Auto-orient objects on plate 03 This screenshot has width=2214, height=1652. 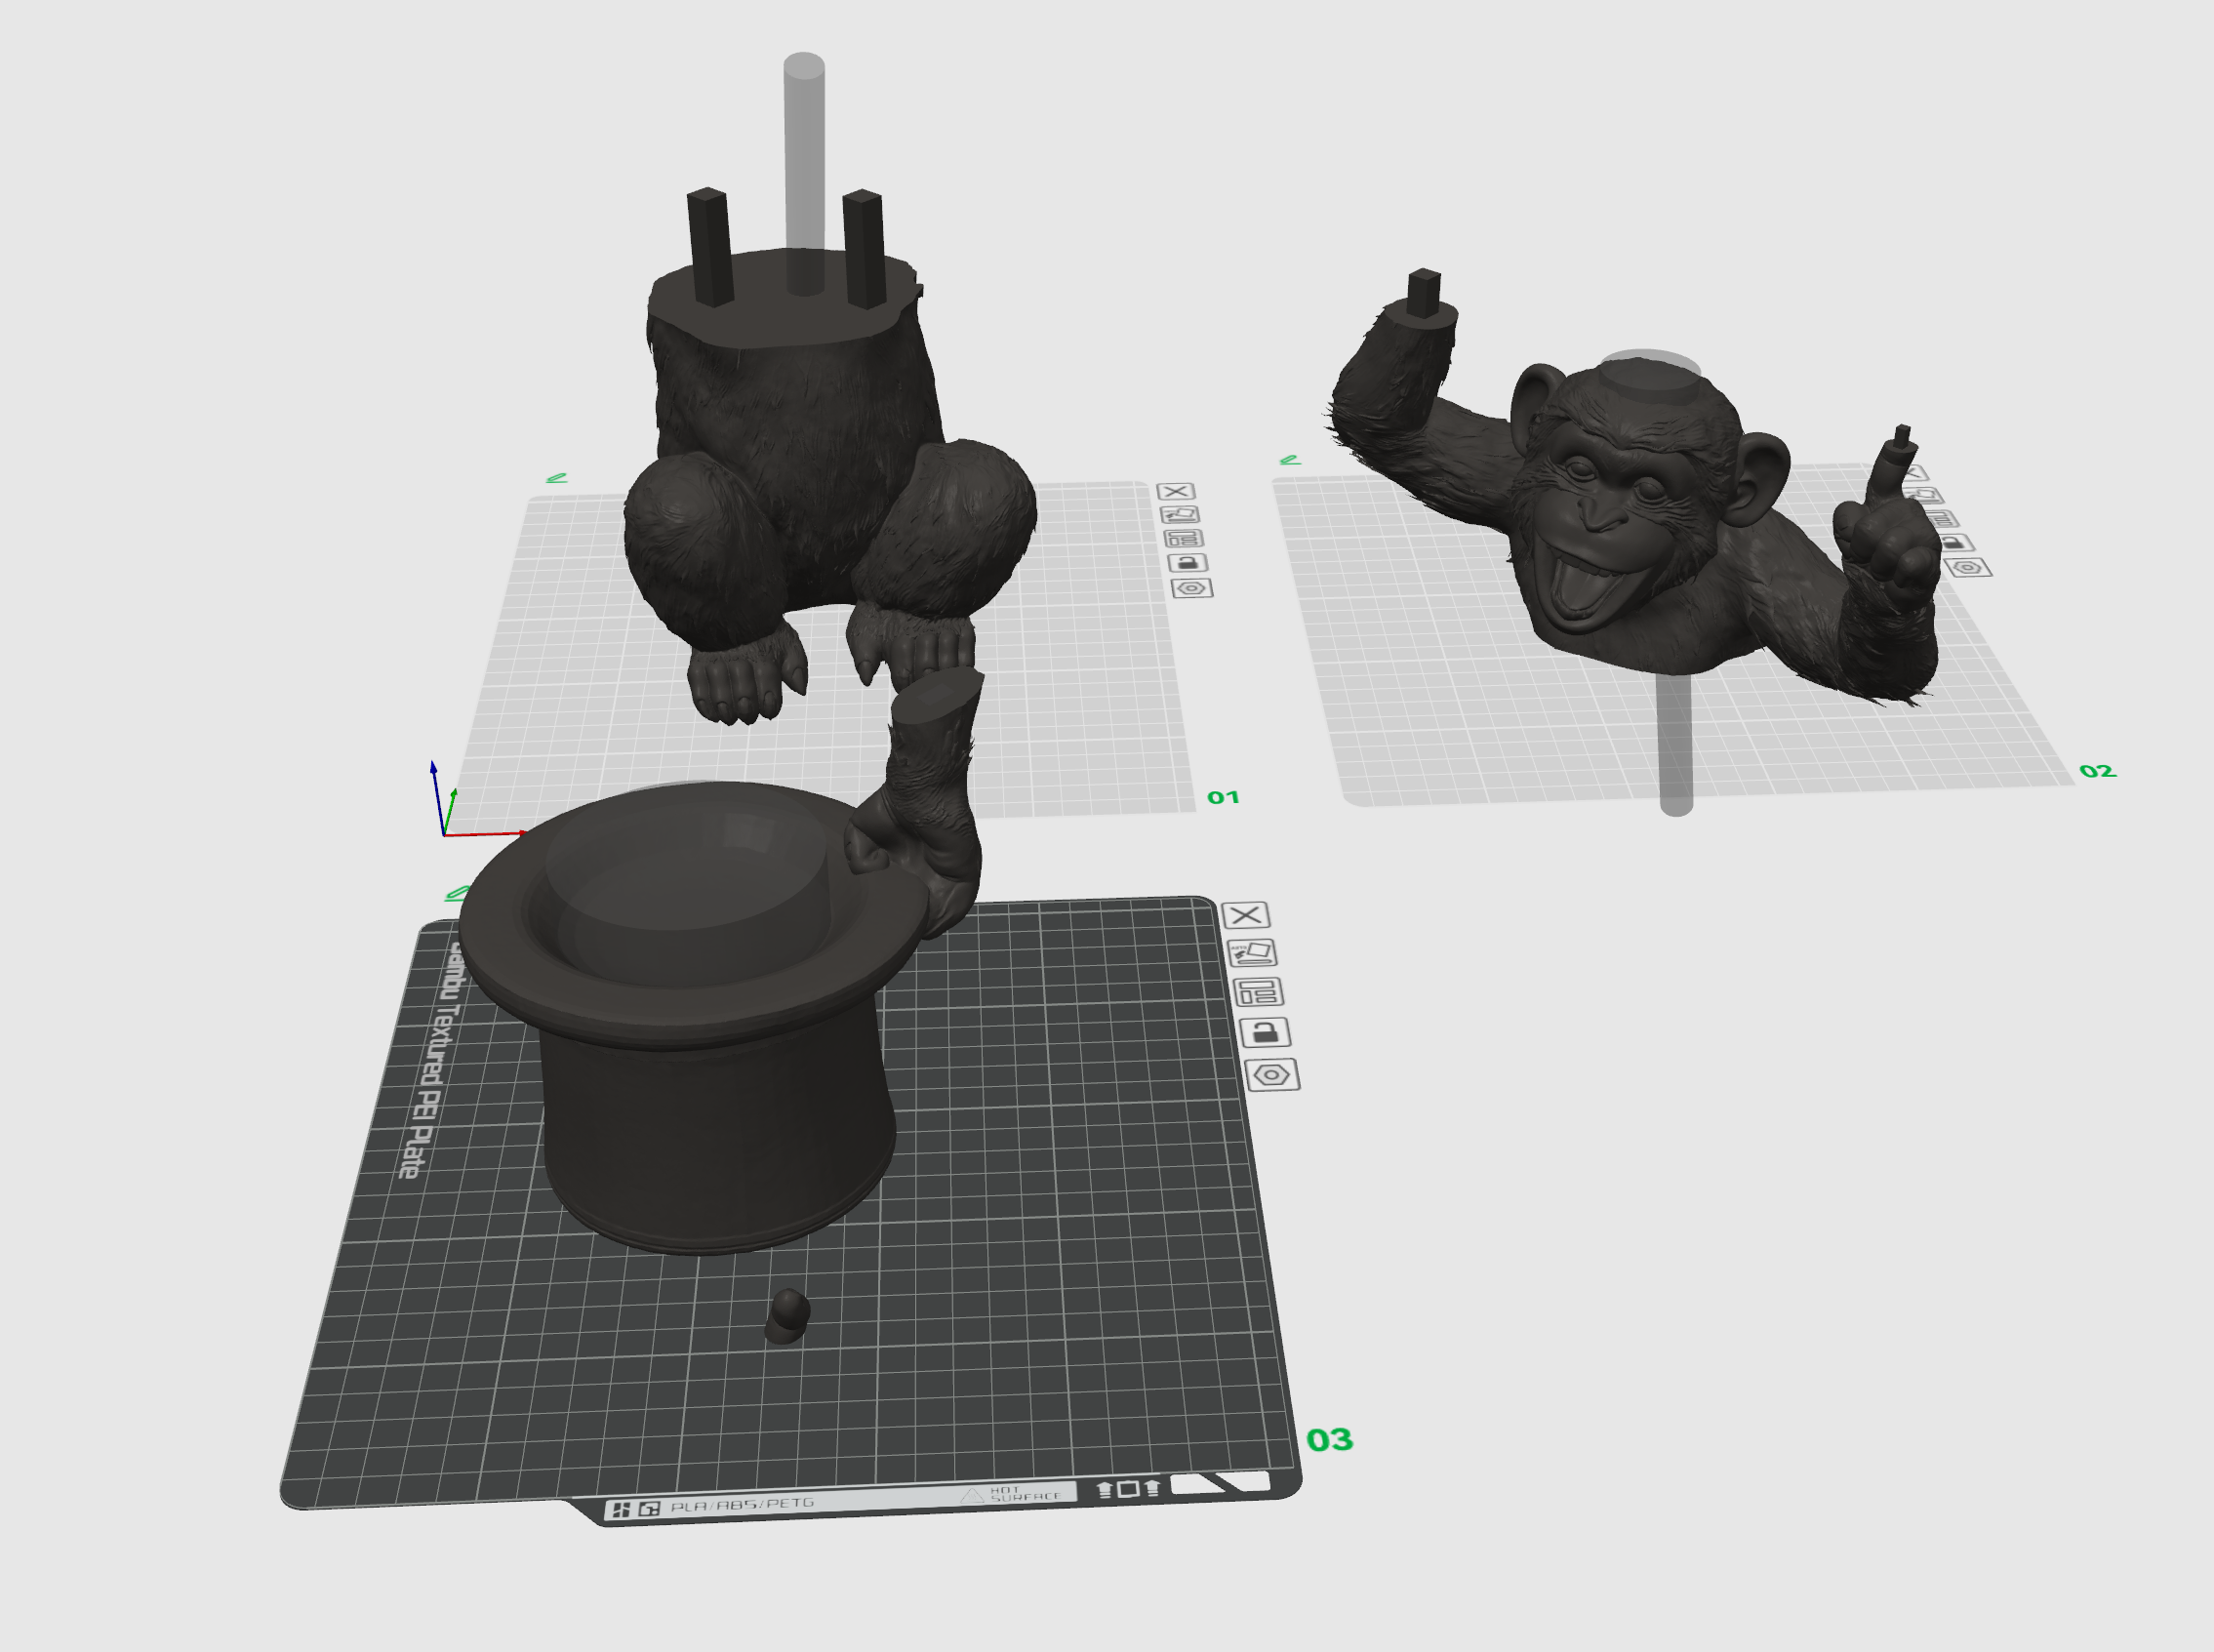pyautogui.click(x=1252, y=953)
